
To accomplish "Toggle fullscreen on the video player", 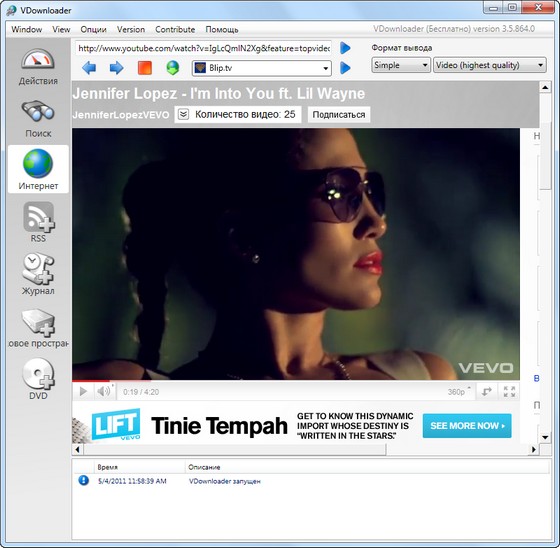I will point(509,392).
